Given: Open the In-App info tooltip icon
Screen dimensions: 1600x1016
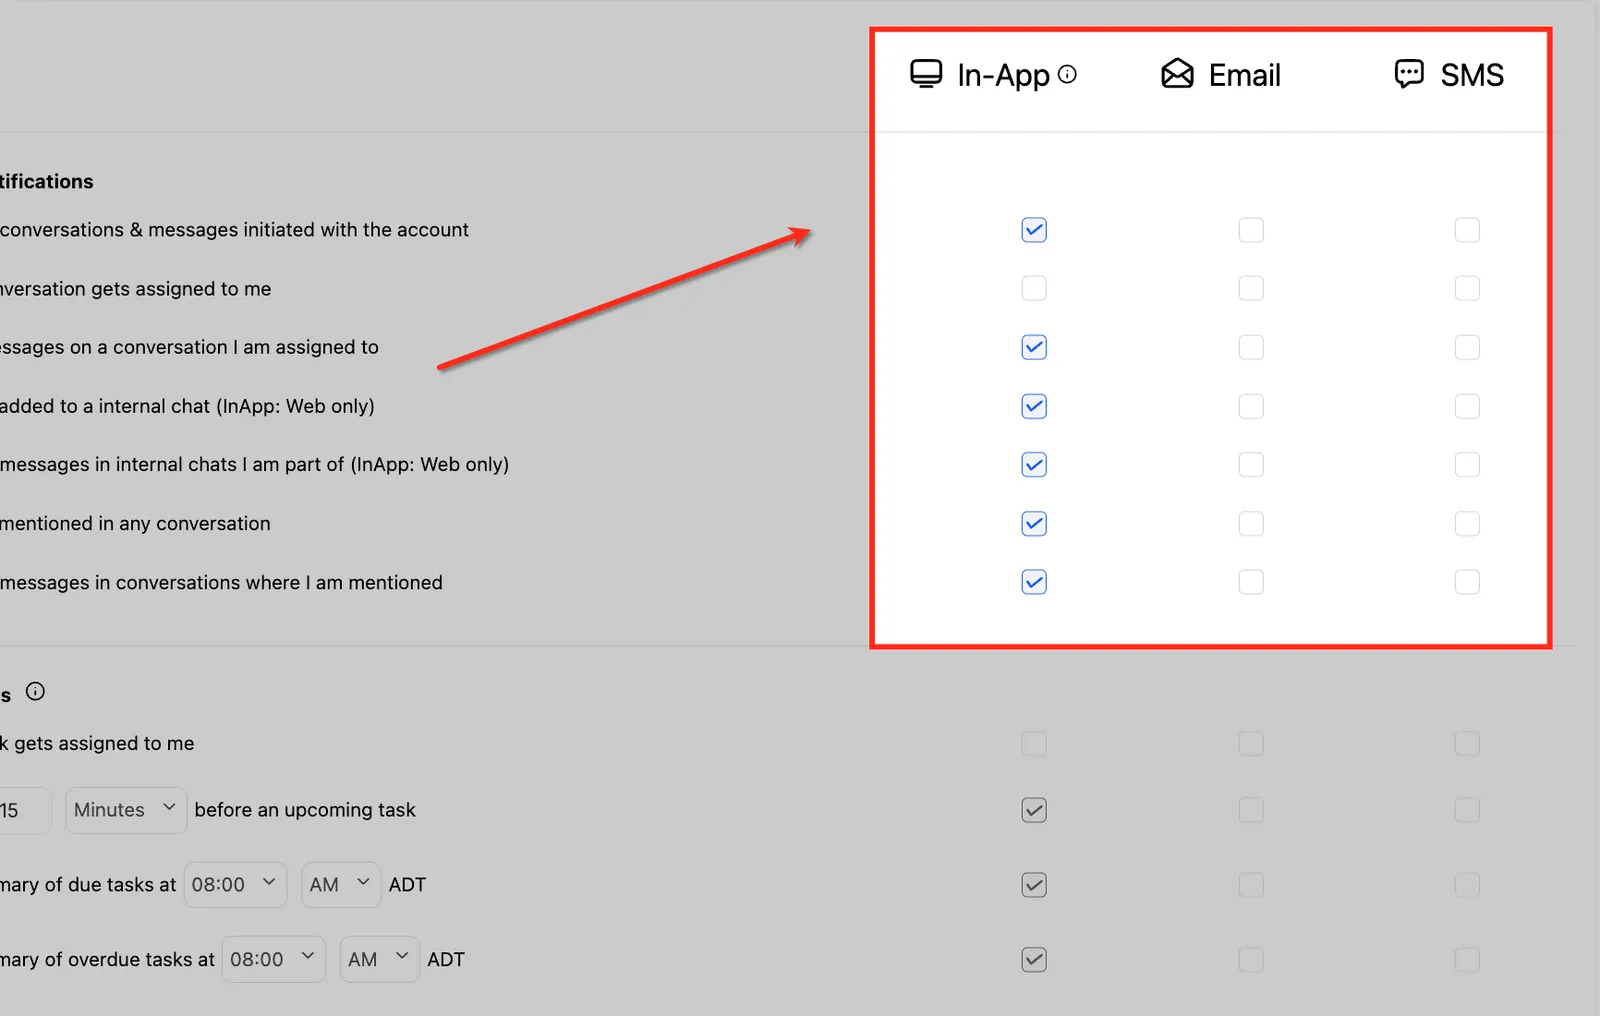Looking at the screenshot, I should [1067, 74].
